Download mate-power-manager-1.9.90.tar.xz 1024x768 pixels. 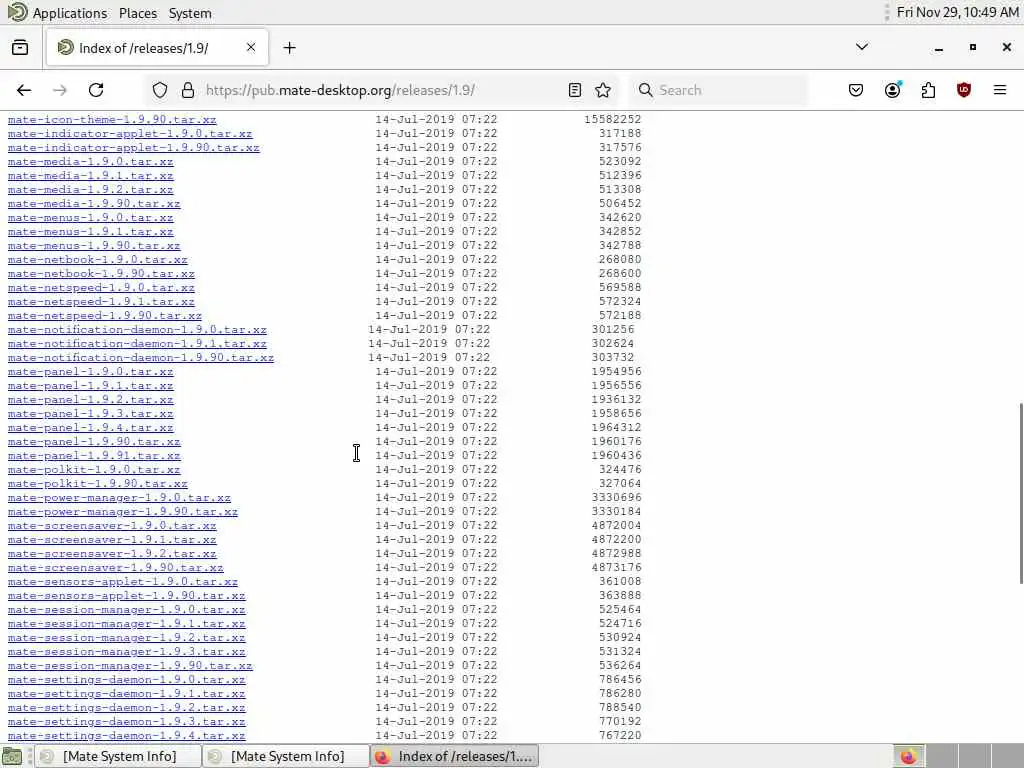click(x=123, y=512)
